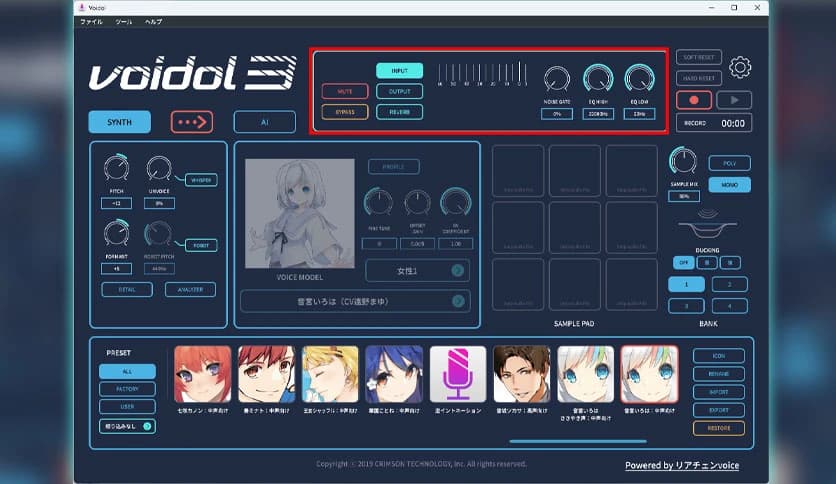
Task: Select sample bank 4
Action: click(729, 306)
